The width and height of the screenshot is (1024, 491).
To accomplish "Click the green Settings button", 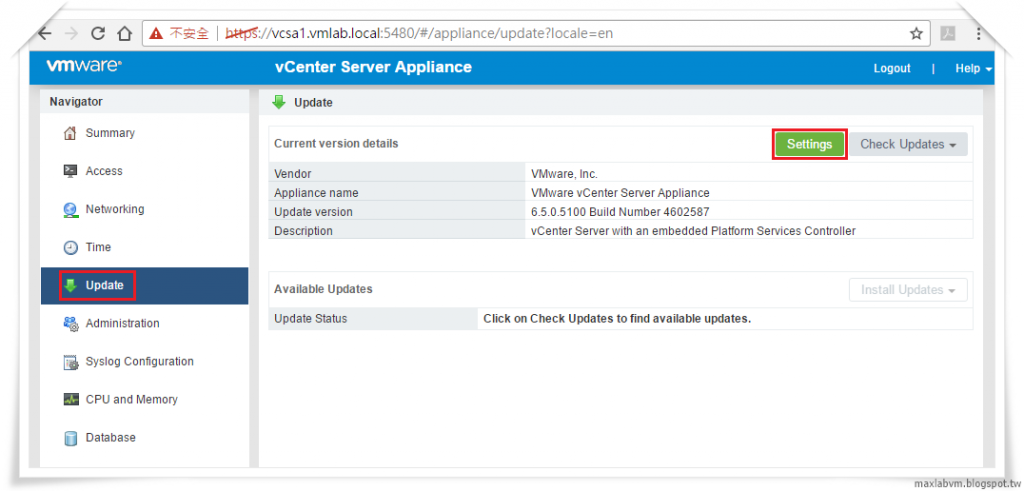I will [809, 144].
